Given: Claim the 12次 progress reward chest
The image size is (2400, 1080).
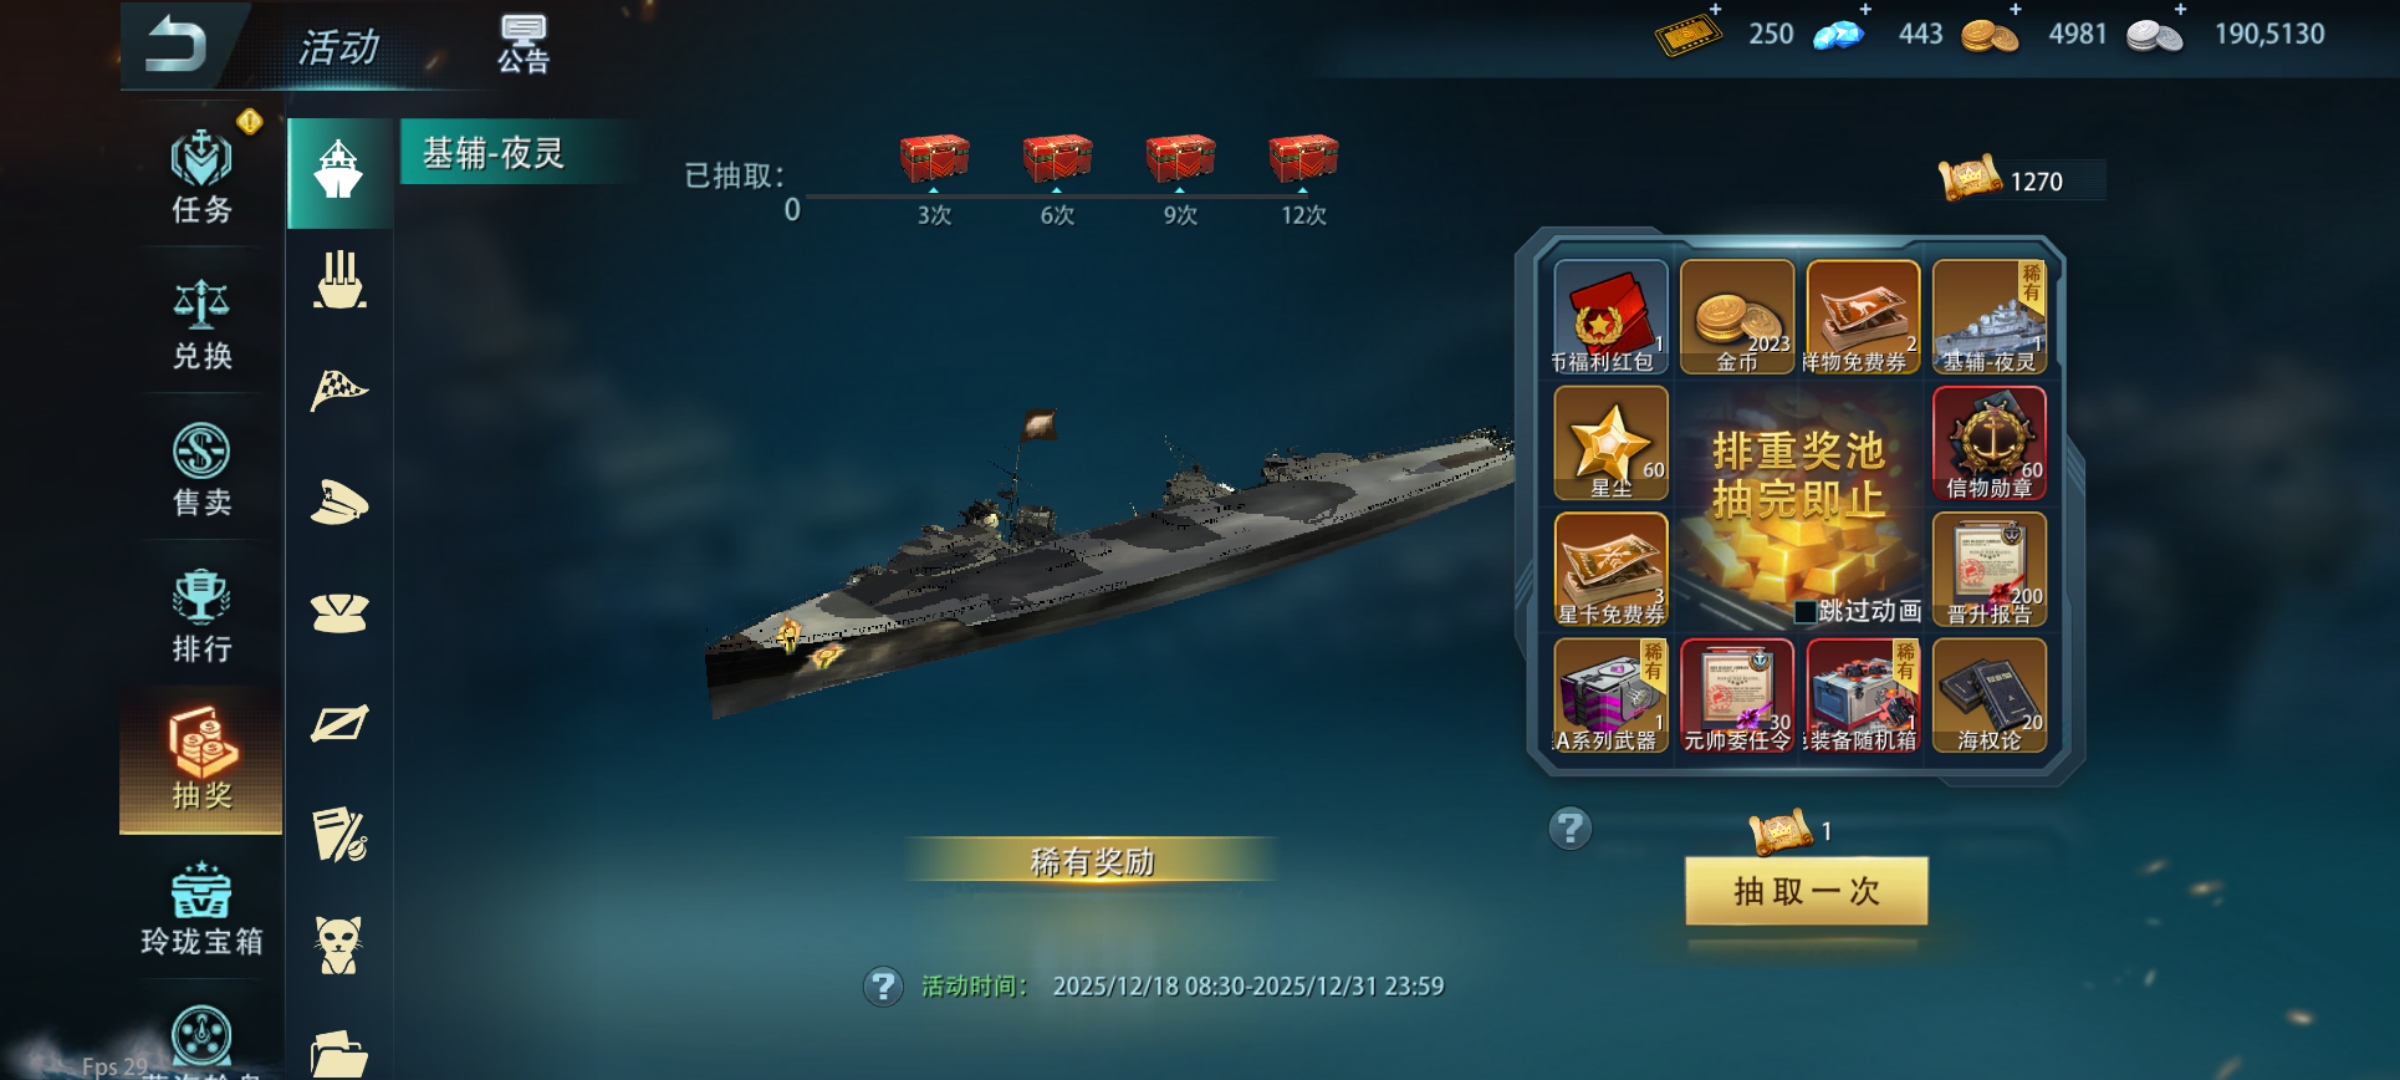Looking at the screenshot, I should (1303, 158).
